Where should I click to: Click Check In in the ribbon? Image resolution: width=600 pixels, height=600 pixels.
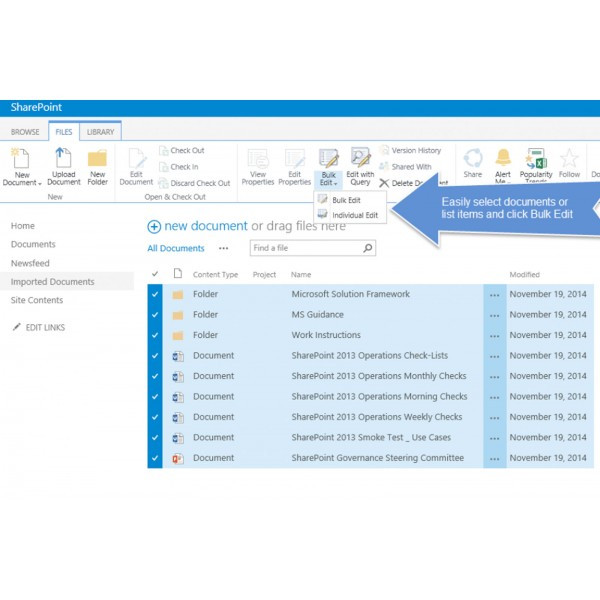(x=179, y=167)
